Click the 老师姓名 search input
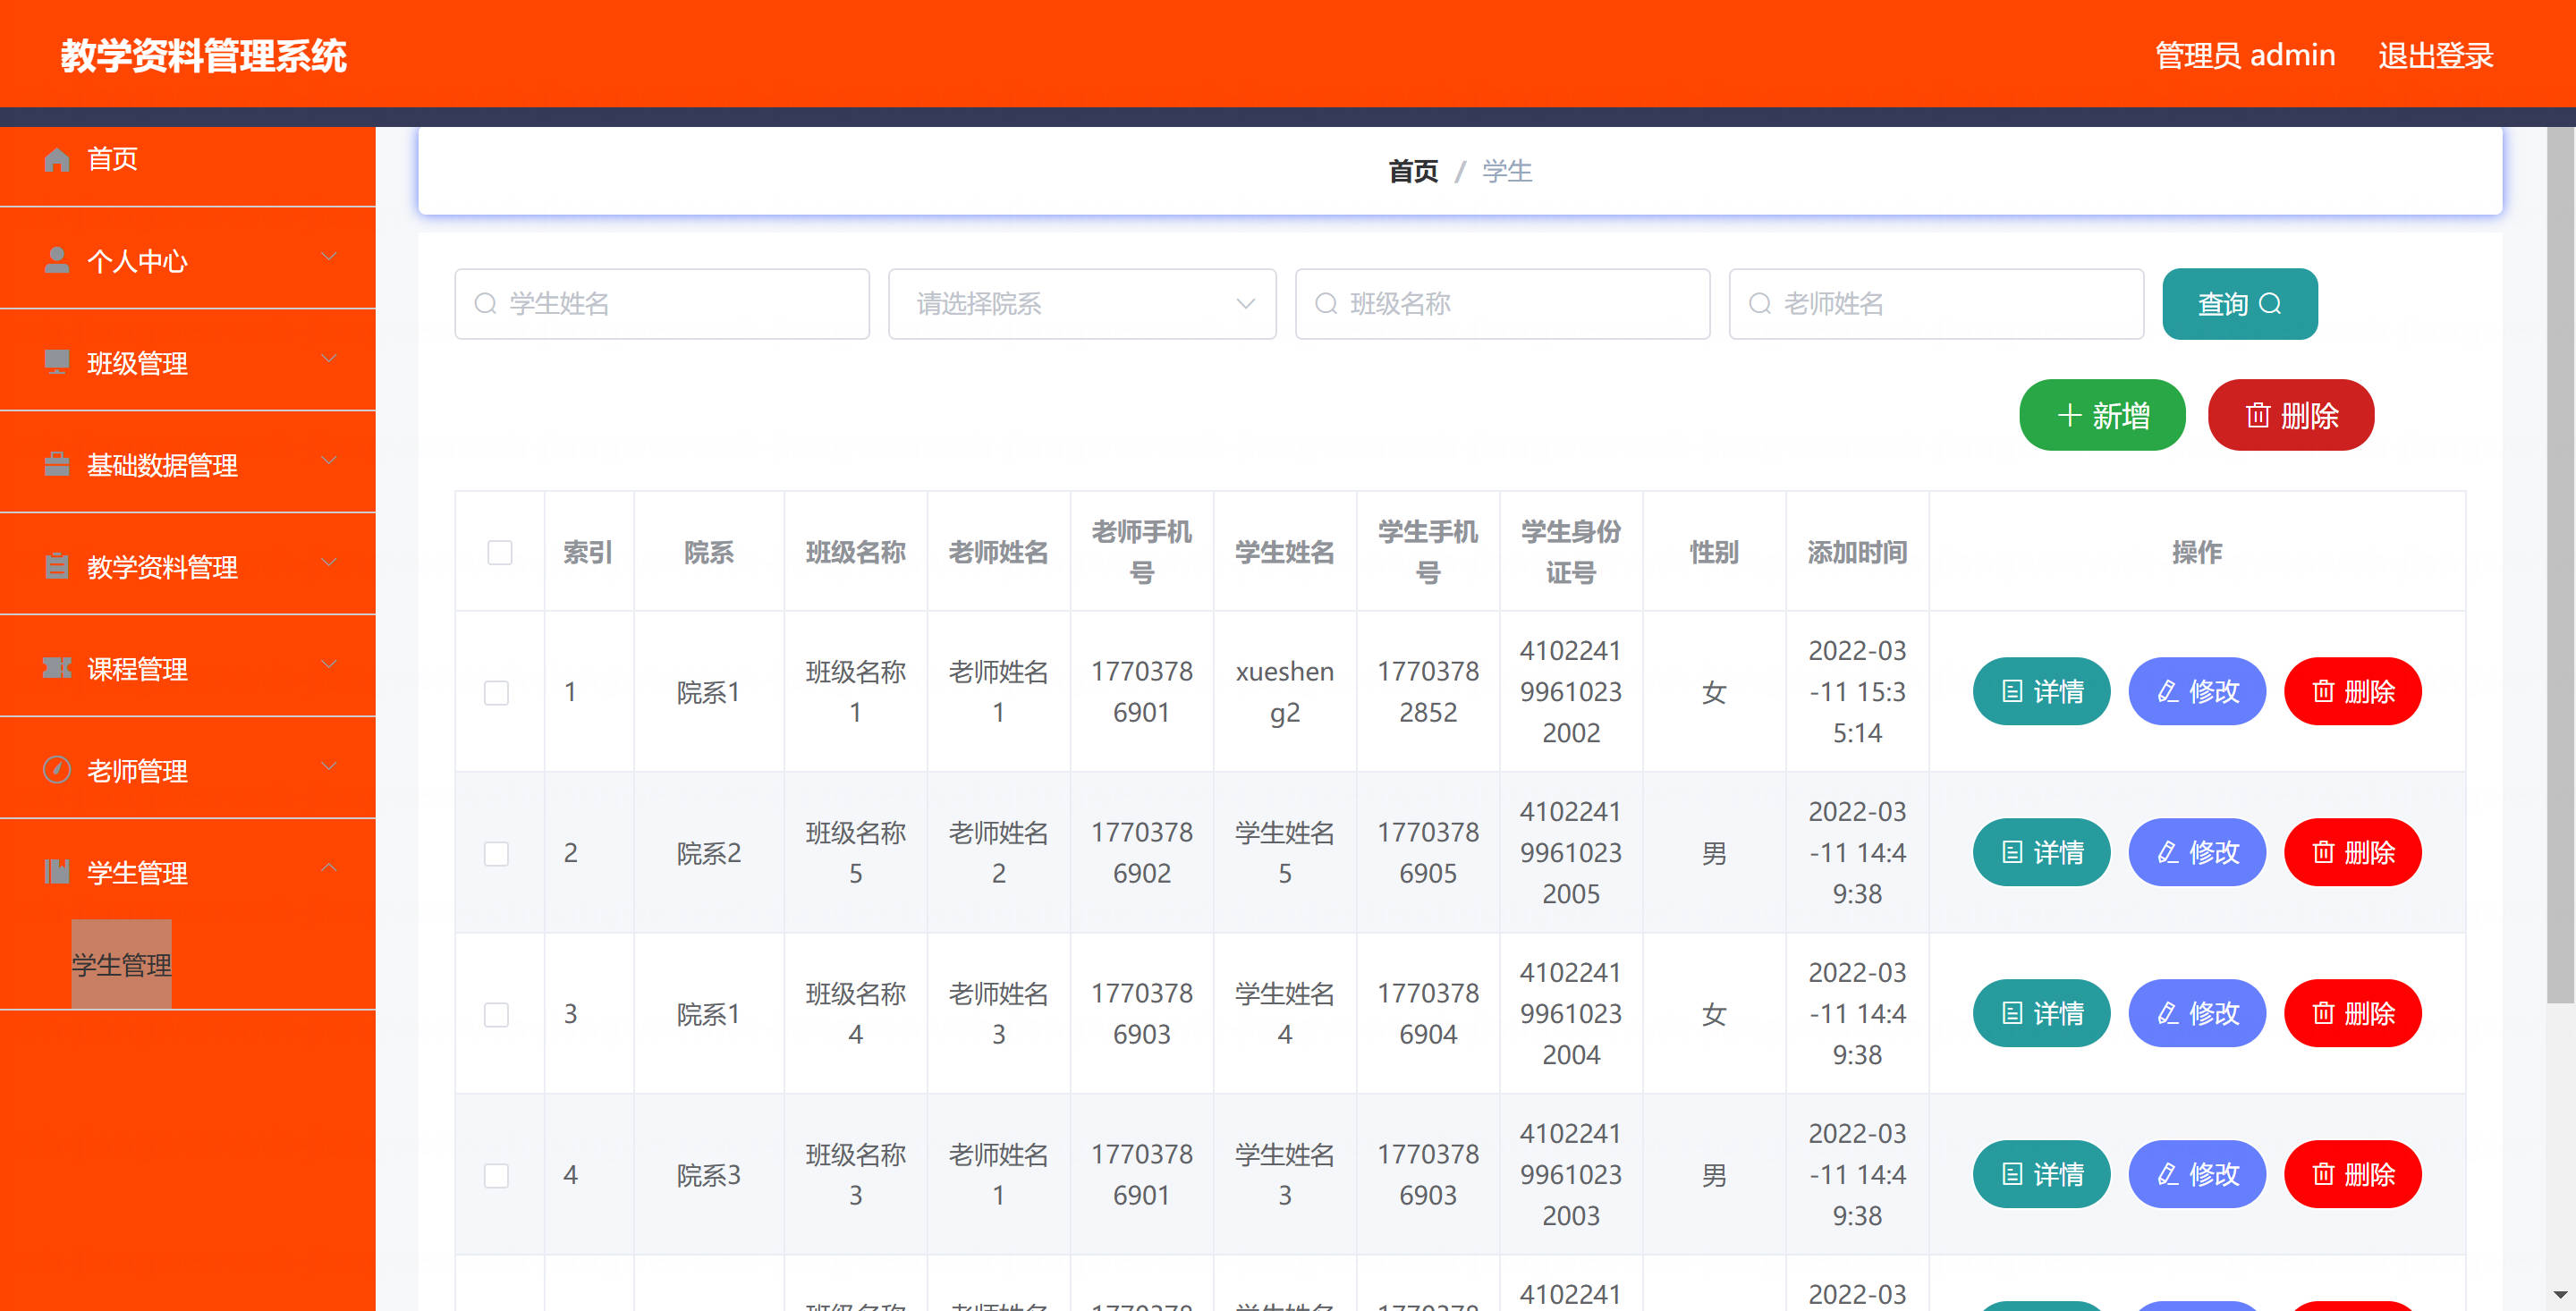The width and height of the screenshot is (2576, 1311). pyautogui.click(x=1937, y=304)
